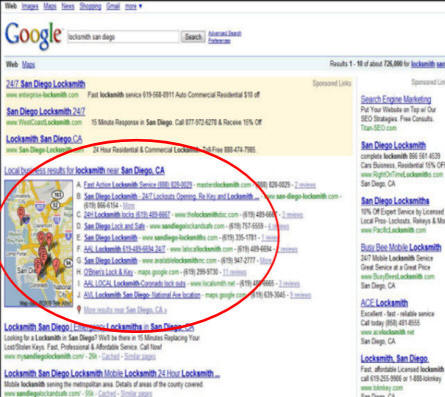Open result H, O'Brien's Lock & Key
Viewport: 445px width, 397px height.
tap(108, 272)
